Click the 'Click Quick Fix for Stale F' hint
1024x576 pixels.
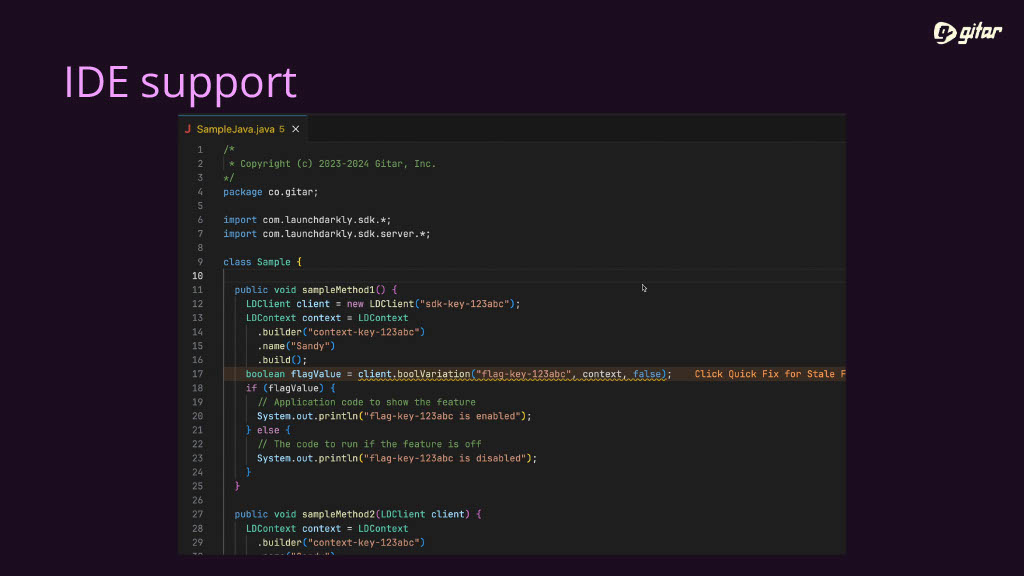(769, 374)
